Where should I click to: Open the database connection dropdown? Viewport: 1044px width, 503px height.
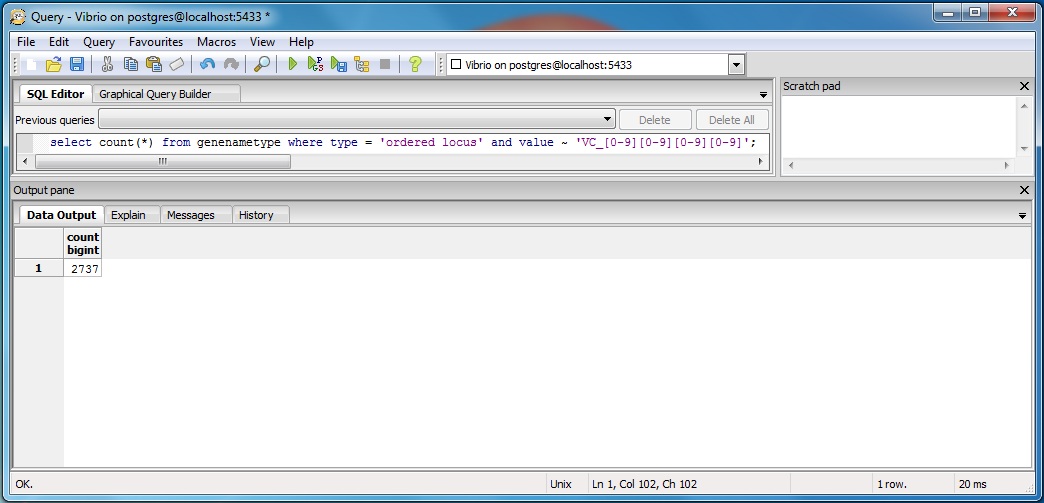click(x=736, y=65)
